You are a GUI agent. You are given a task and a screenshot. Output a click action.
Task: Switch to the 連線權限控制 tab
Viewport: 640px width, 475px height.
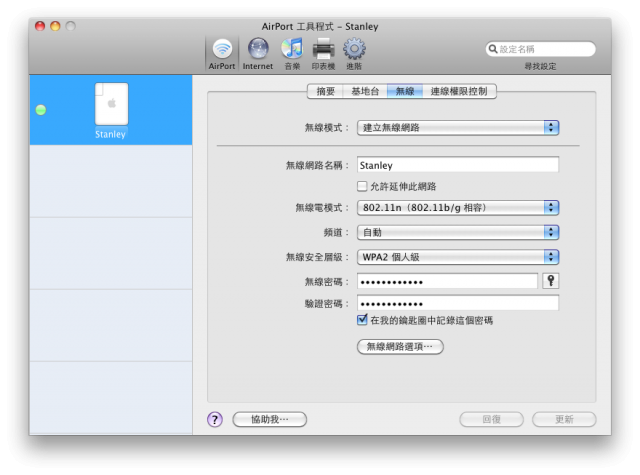click(x=459, y=91)
